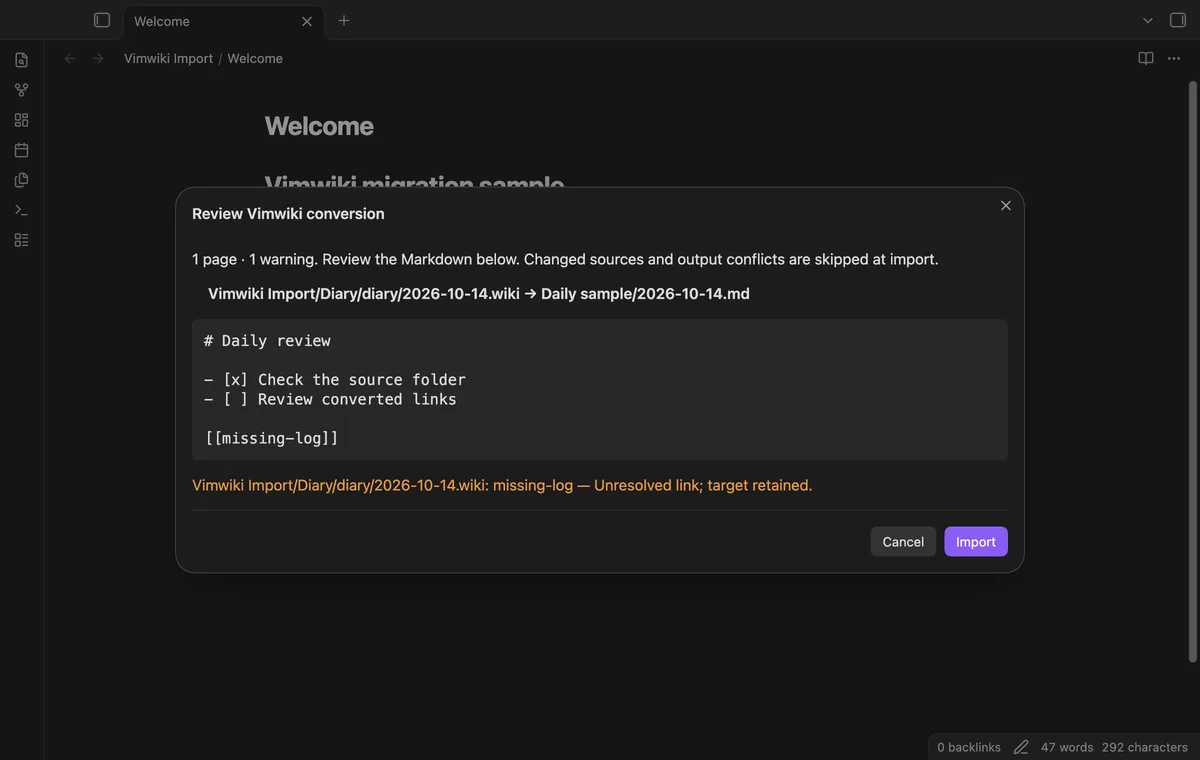1200x760 pixels.
Task: Click the '[[missing-log]]' line in preview
Action: point(271,438)
